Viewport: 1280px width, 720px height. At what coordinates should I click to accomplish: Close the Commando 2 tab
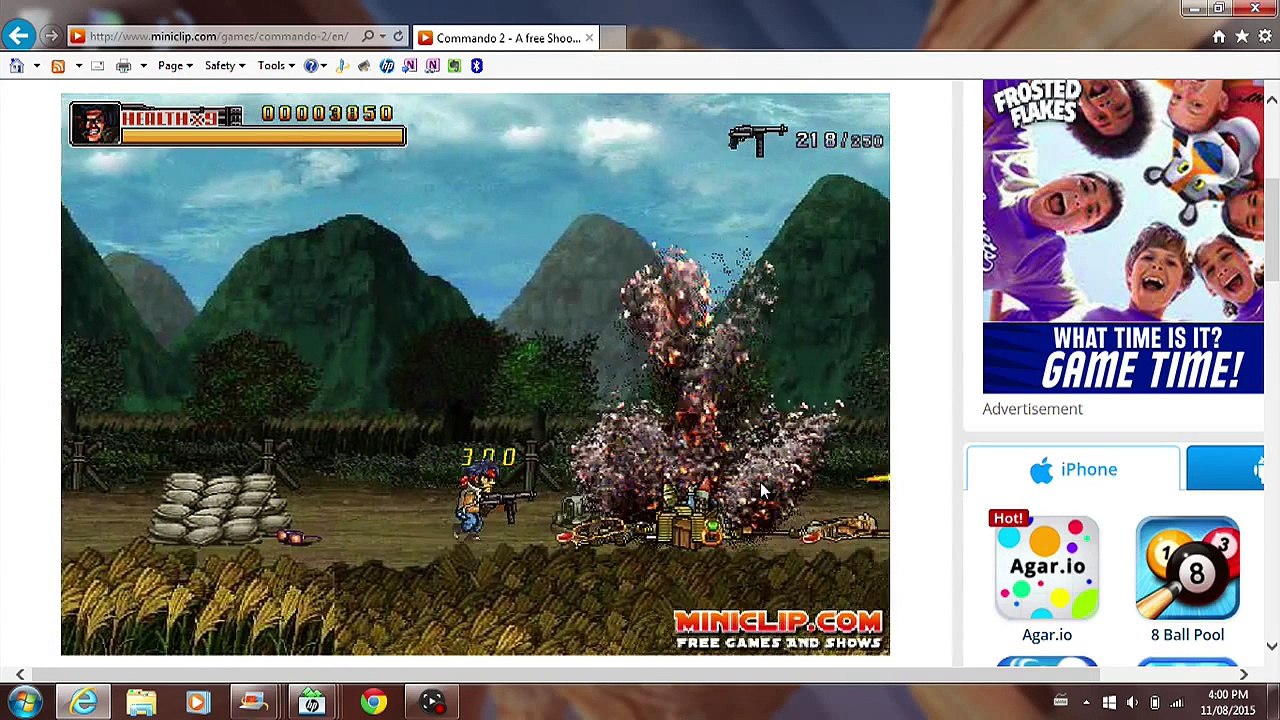pos(589,38)
